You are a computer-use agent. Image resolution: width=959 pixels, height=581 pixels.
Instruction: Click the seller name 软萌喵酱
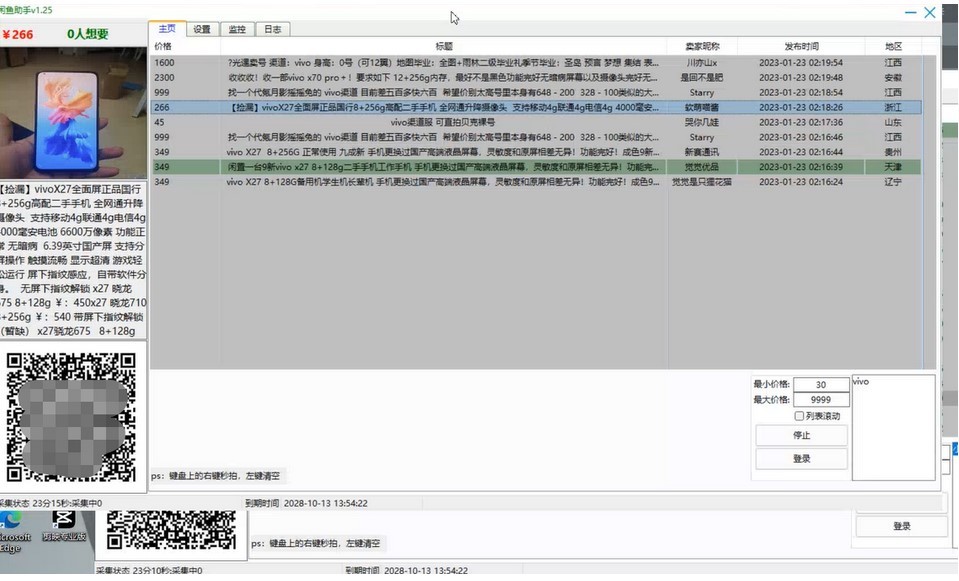point(702,107)
